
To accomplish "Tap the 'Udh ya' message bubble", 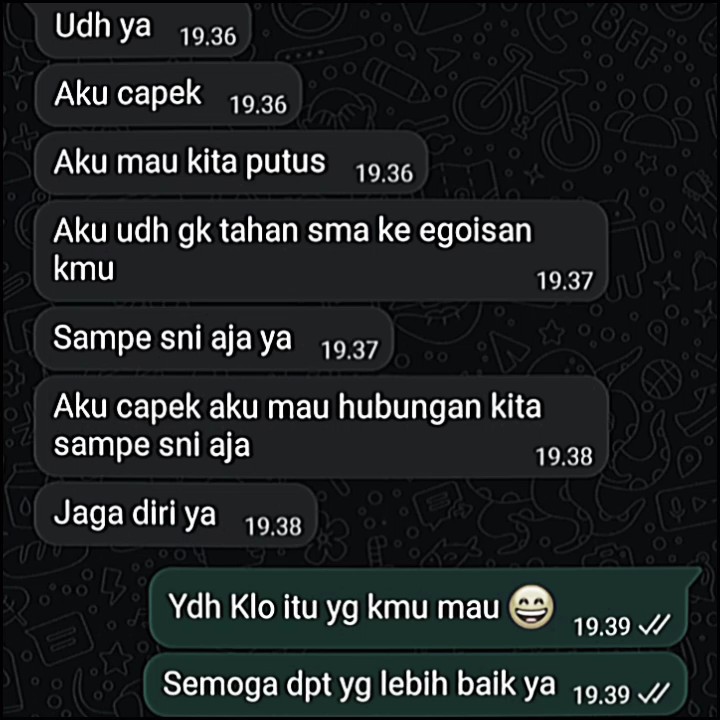I will pos(143,28).
